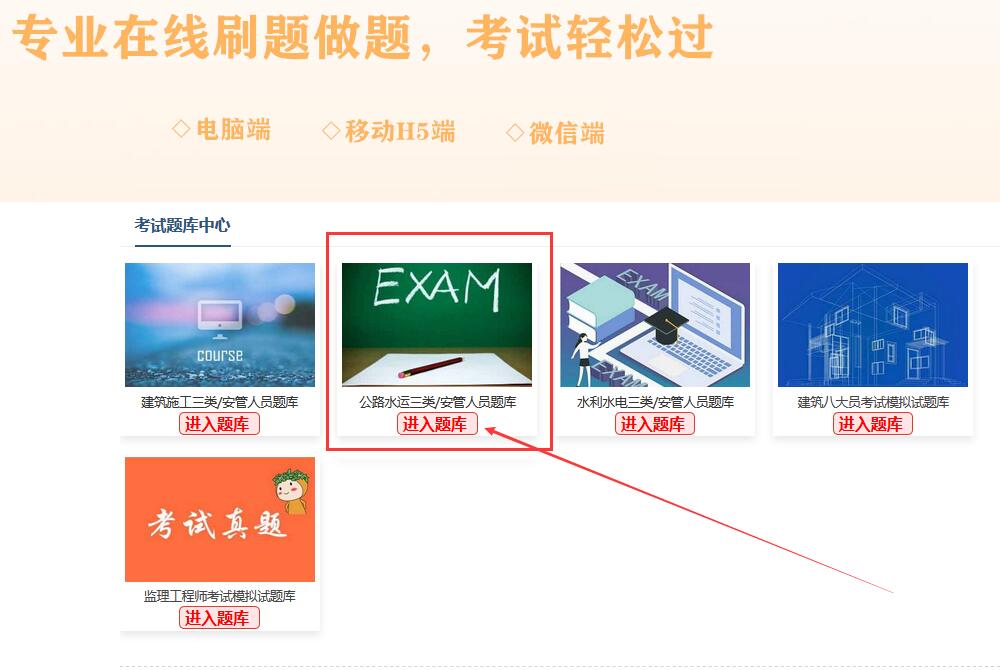1000x670 pixels.
Task: Open the 建筑施工三类/安管人员题库 title link
Action: [x=219, y=402]
